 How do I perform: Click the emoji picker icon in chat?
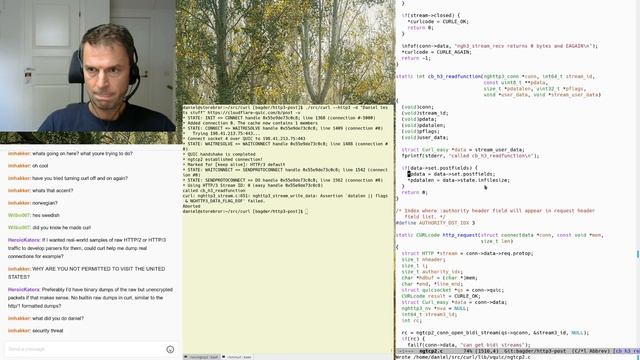coord(170,349)
